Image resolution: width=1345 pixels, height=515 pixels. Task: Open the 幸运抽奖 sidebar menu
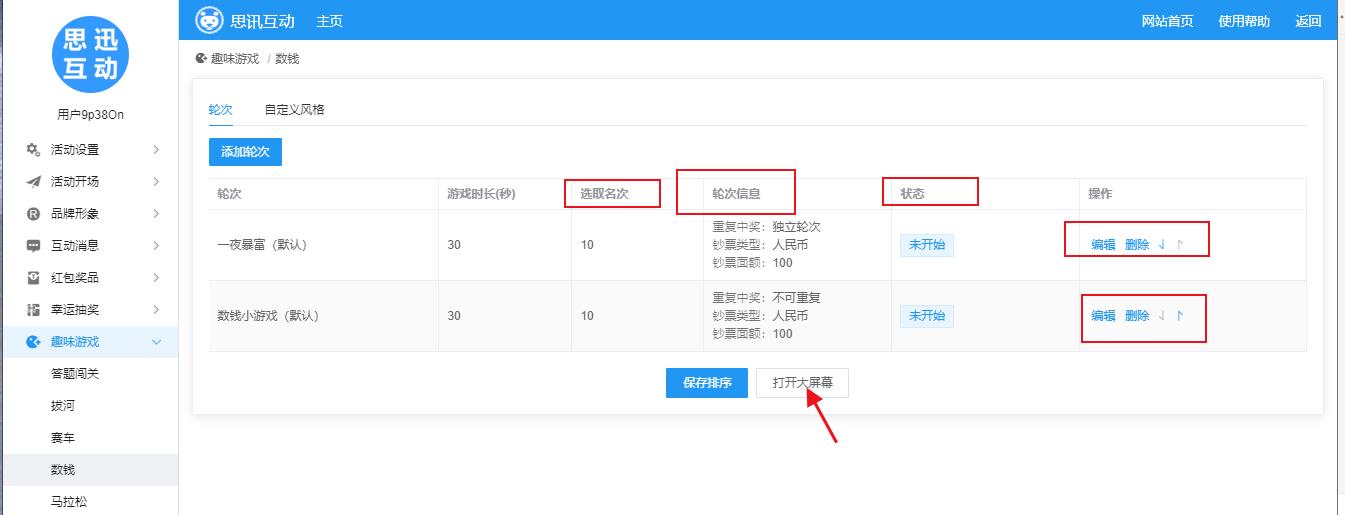(89, 310)
